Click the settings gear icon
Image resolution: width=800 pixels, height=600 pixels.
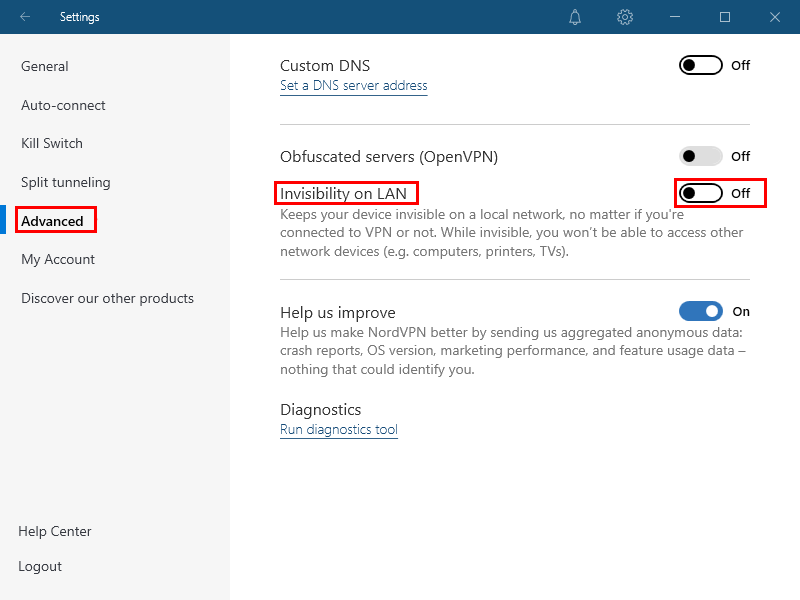pos(625,17)
